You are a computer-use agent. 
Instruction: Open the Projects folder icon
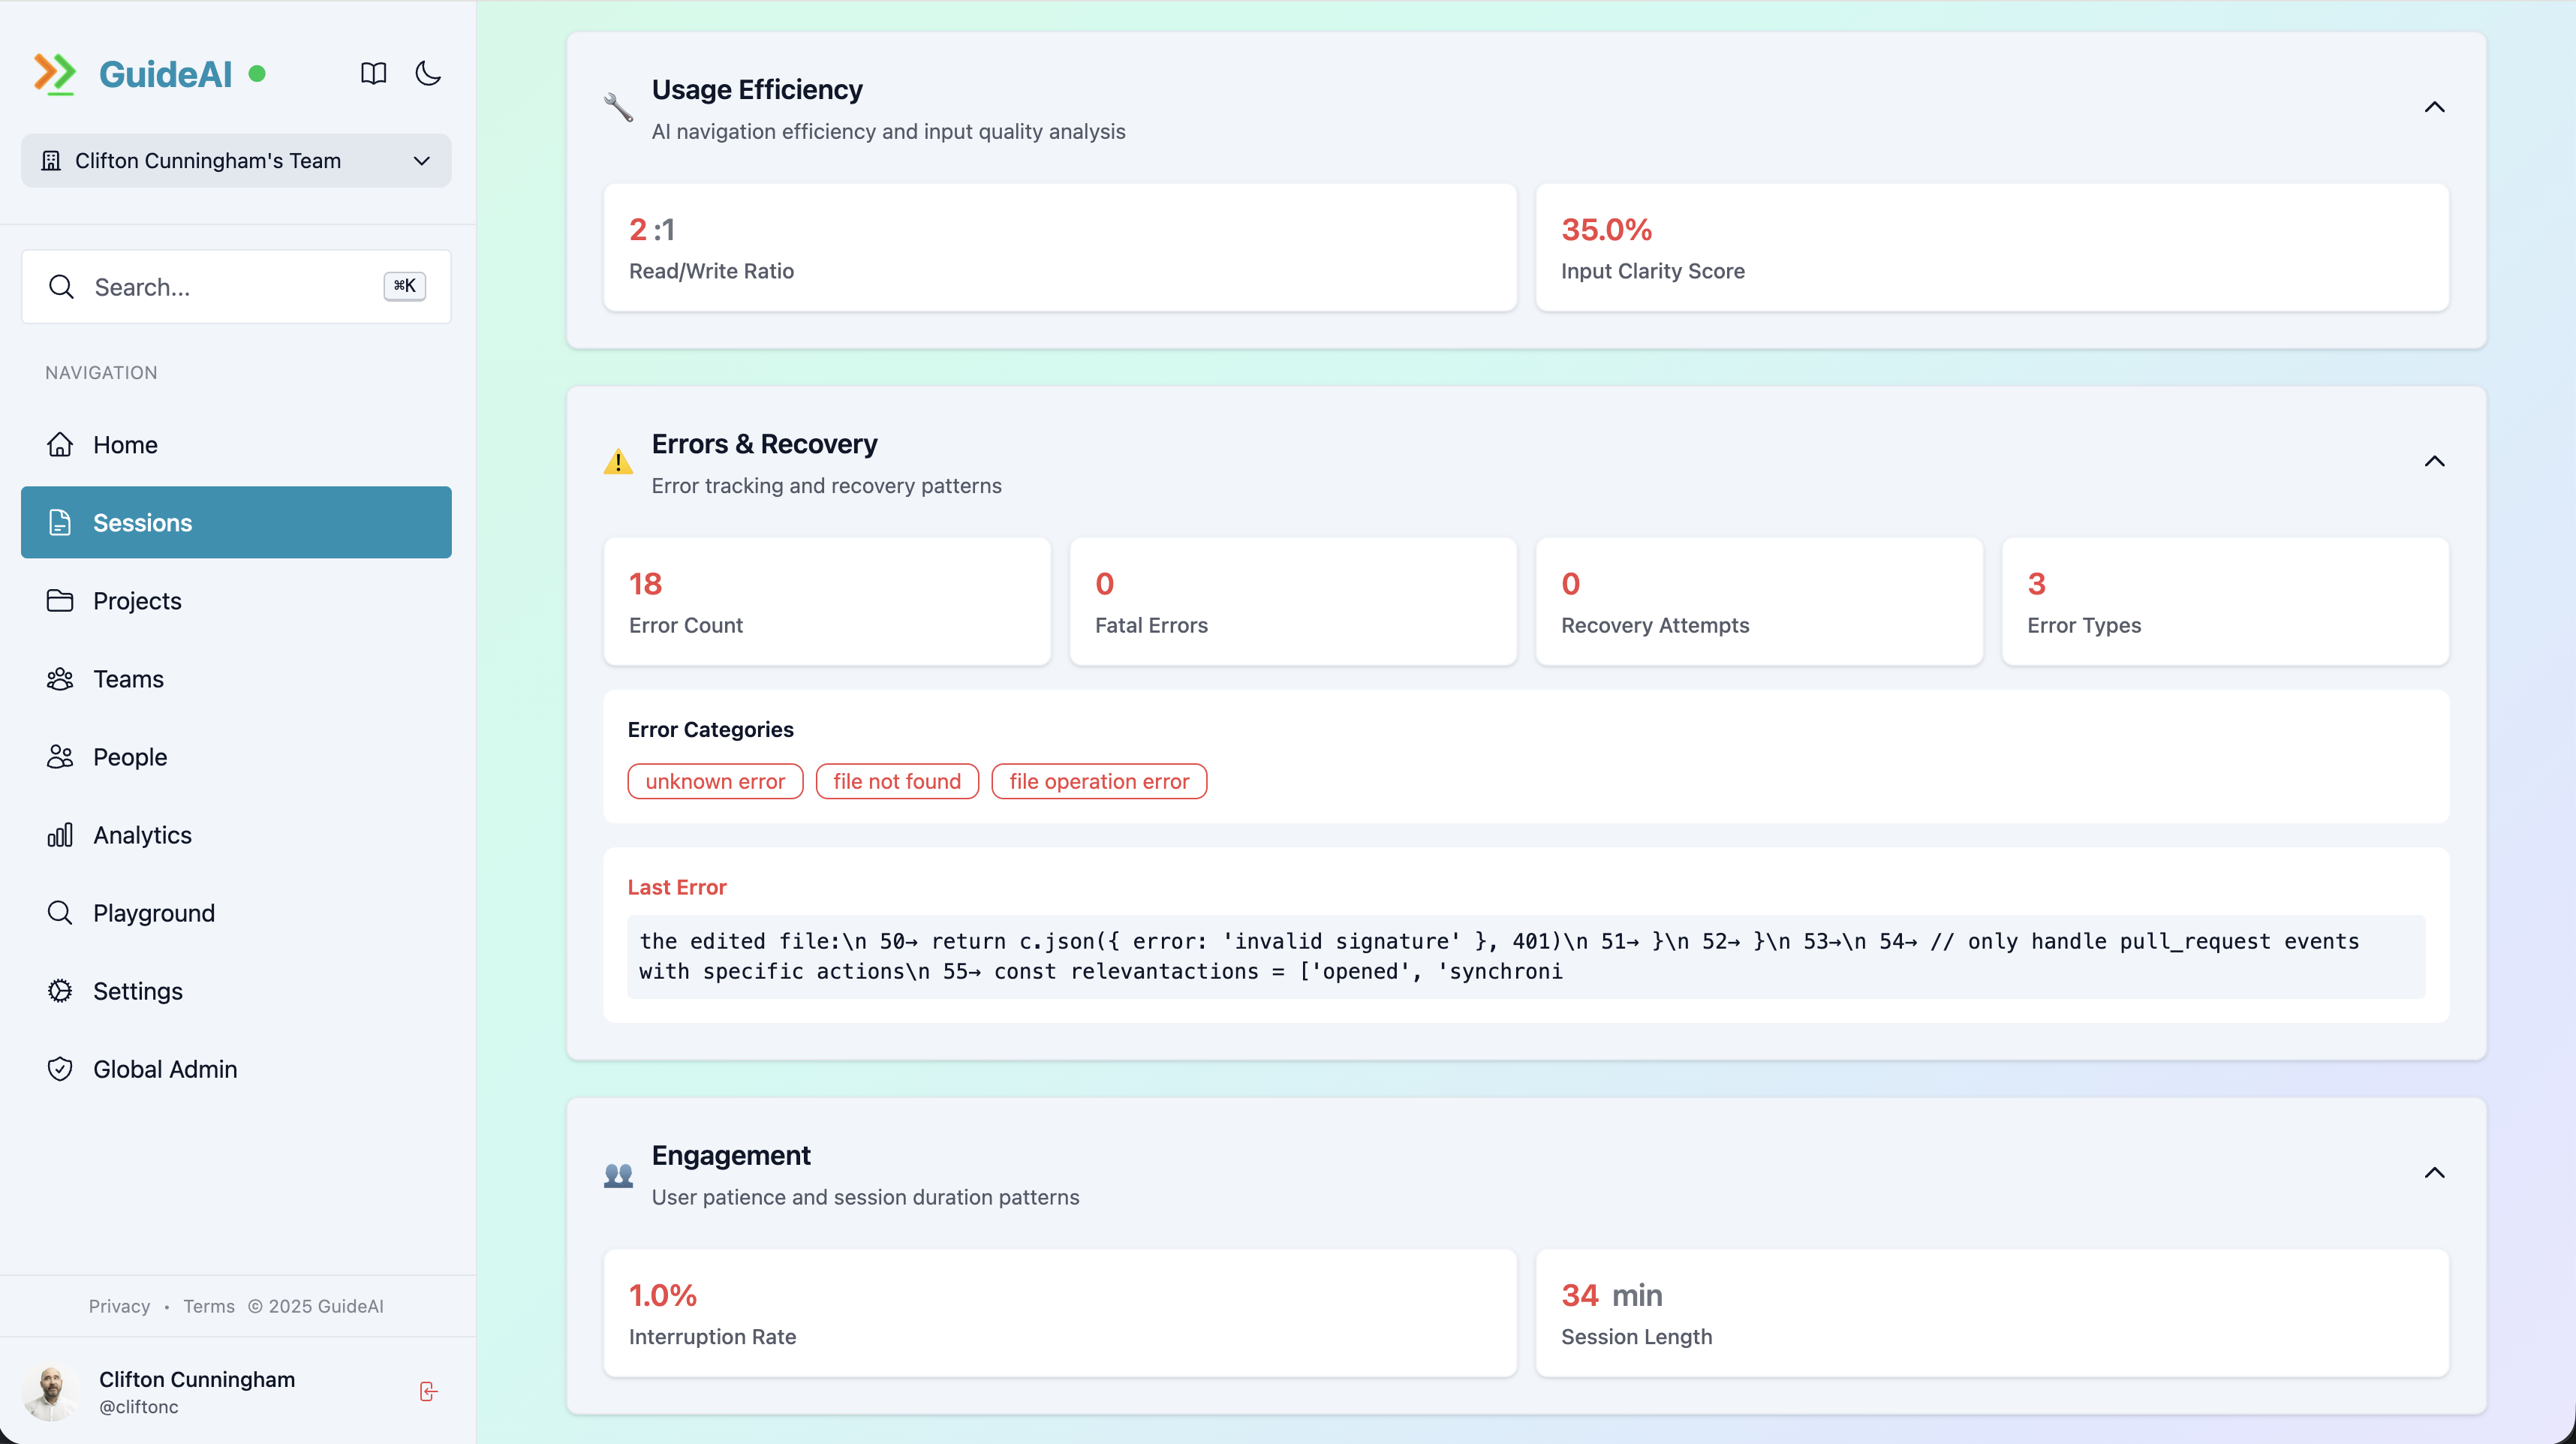(x=60, y=600)
